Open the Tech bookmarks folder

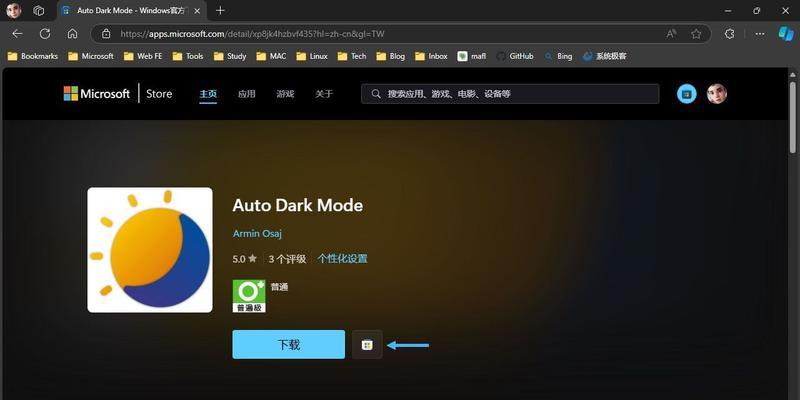point(352,56)
